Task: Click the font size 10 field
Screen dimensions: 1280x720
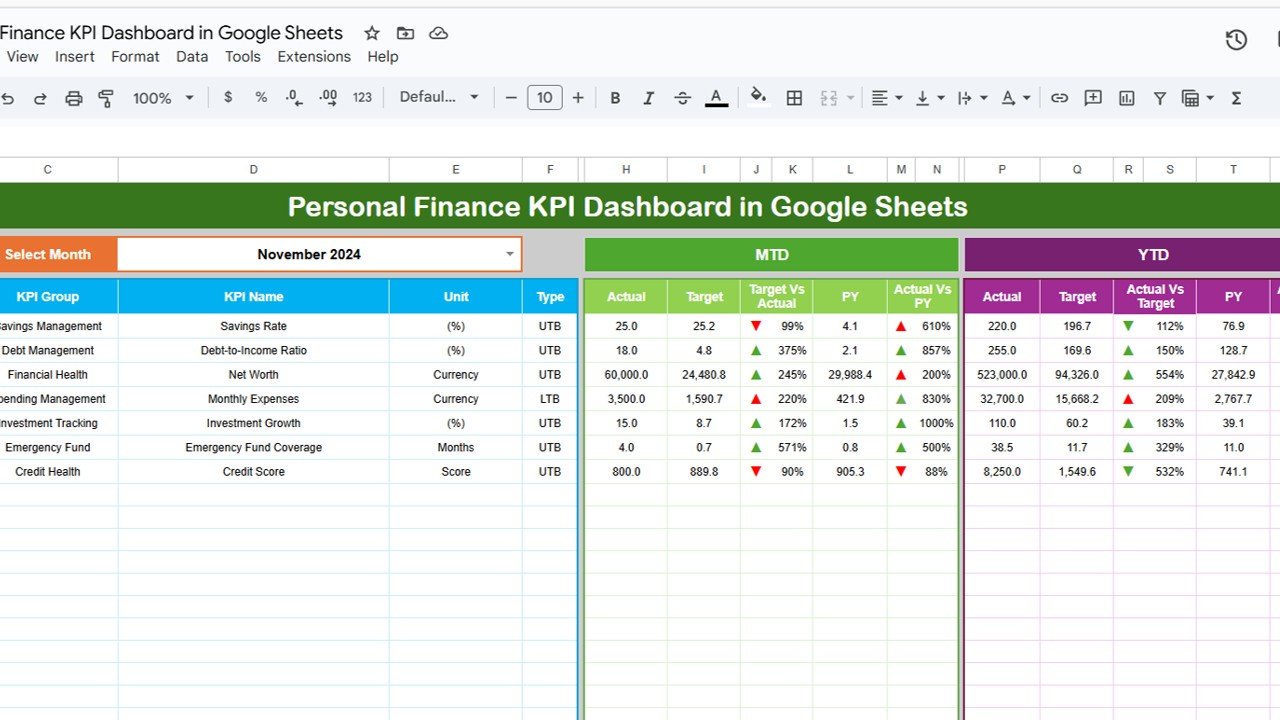Action: coord(544,97)
